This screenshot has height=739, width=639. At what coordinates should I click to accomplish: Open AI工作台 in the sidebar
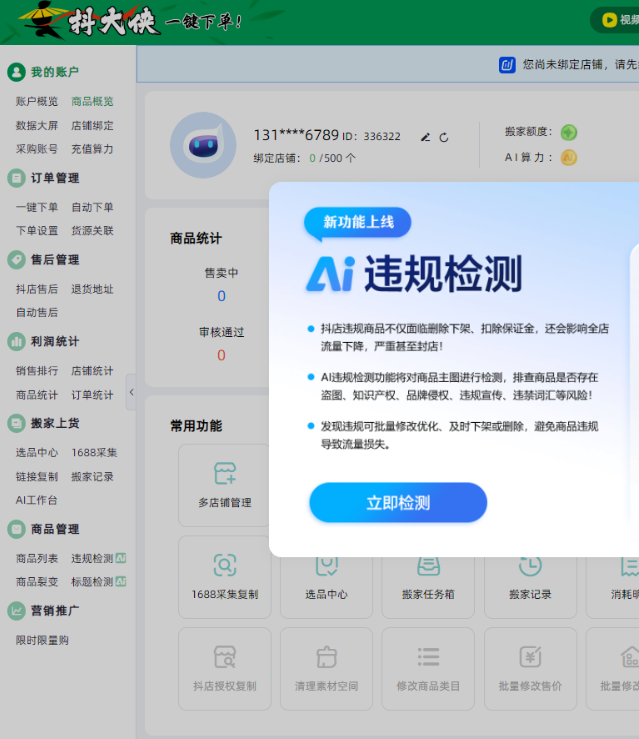tap(36, 500)
